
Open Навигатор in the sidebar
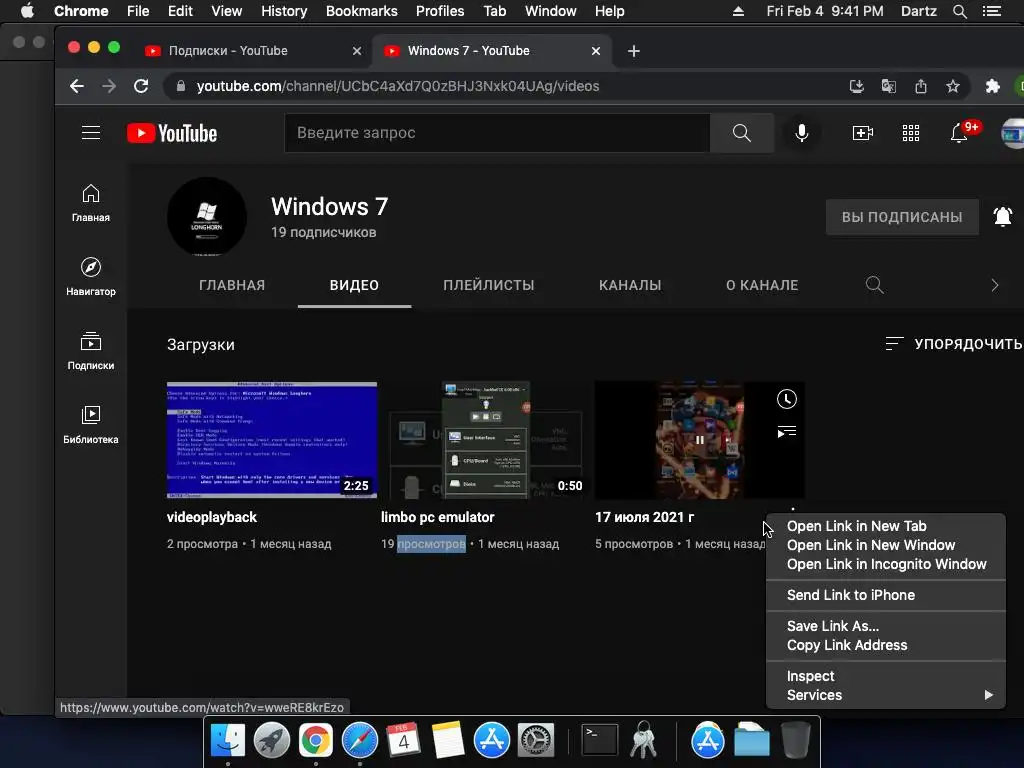click(x=91, y=277)
